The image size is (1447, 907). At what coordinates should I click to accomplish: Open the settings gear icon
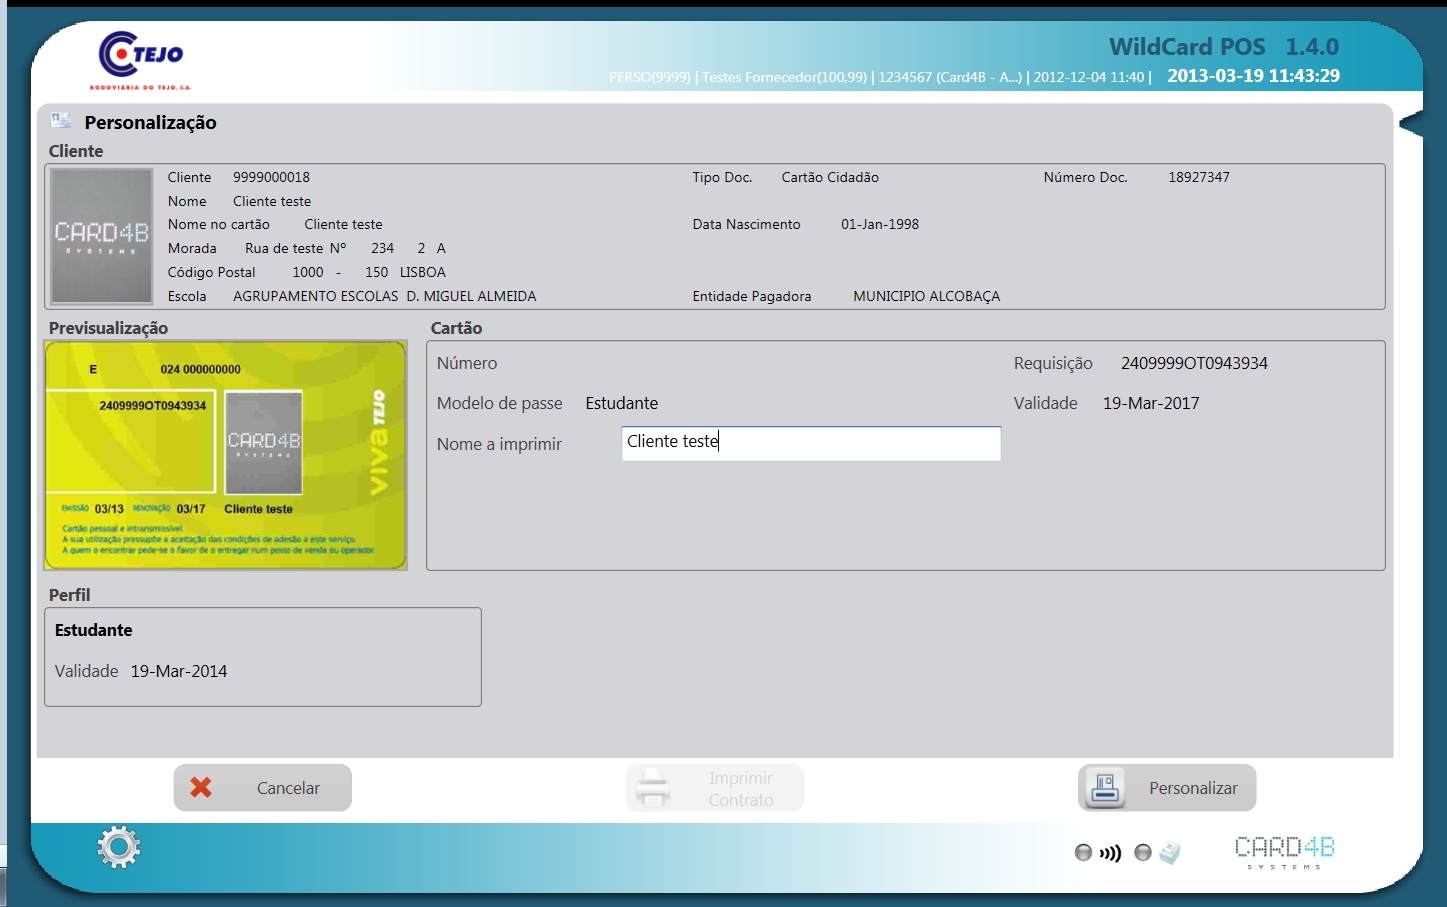pyautogui.click(x=118, y=847)
